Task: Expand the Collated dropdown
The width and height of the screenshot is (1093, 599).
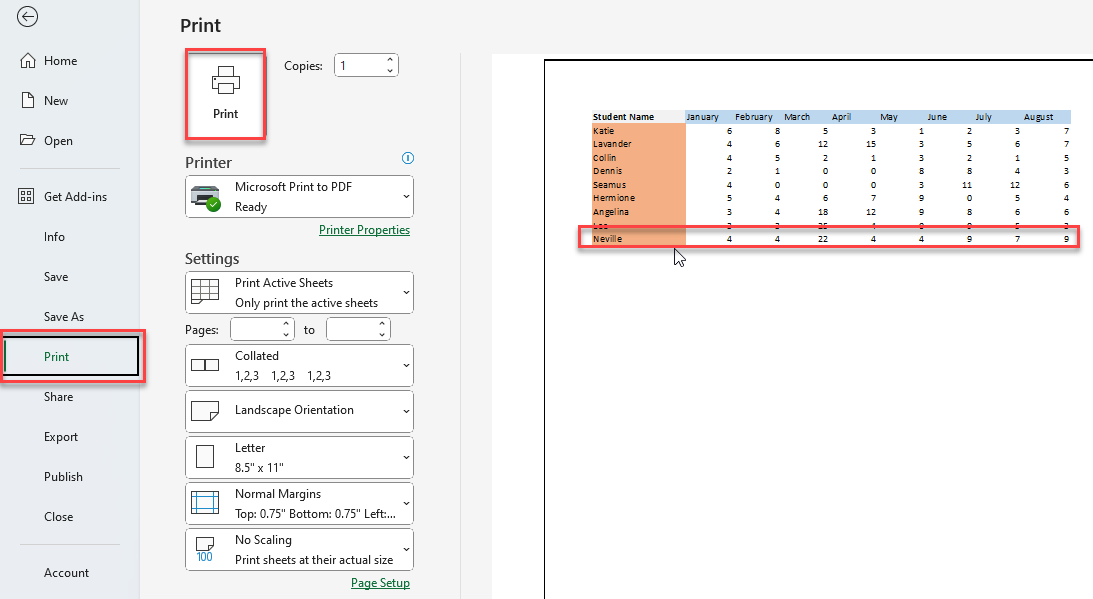Action: tap(299, 365)
